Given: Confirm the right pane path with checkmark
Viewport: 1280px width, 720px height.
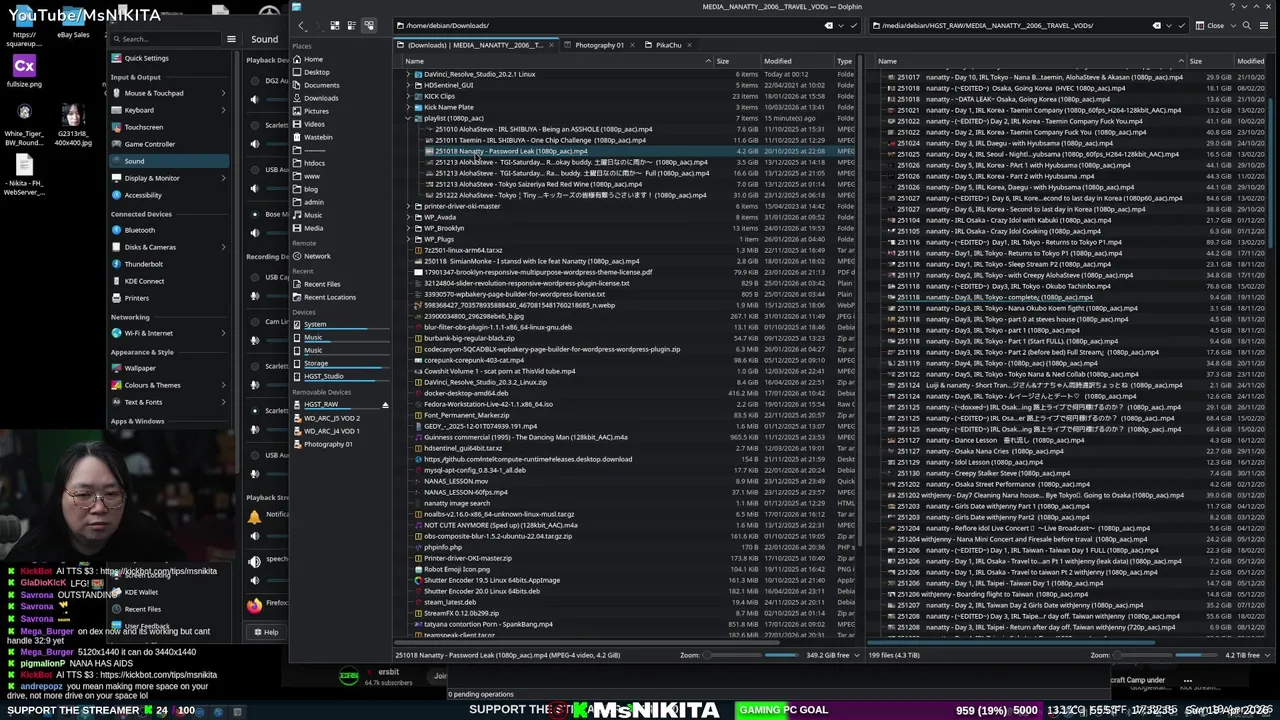Looking at the screenshot, I should pos(1180,25).
